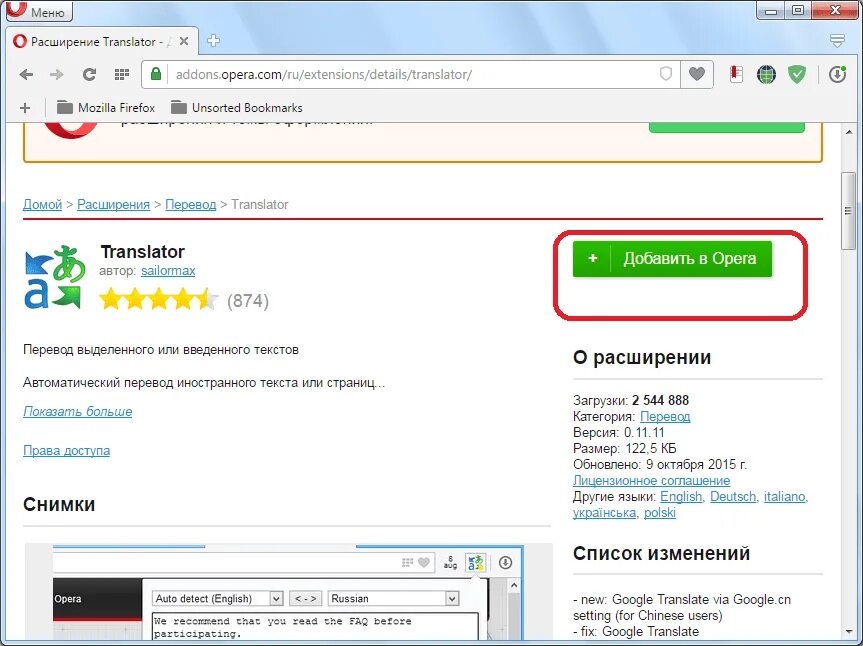Screen dimensions: 863x646
Task: Add page to bookmarks with heart icon
Action: click(697, 74)
